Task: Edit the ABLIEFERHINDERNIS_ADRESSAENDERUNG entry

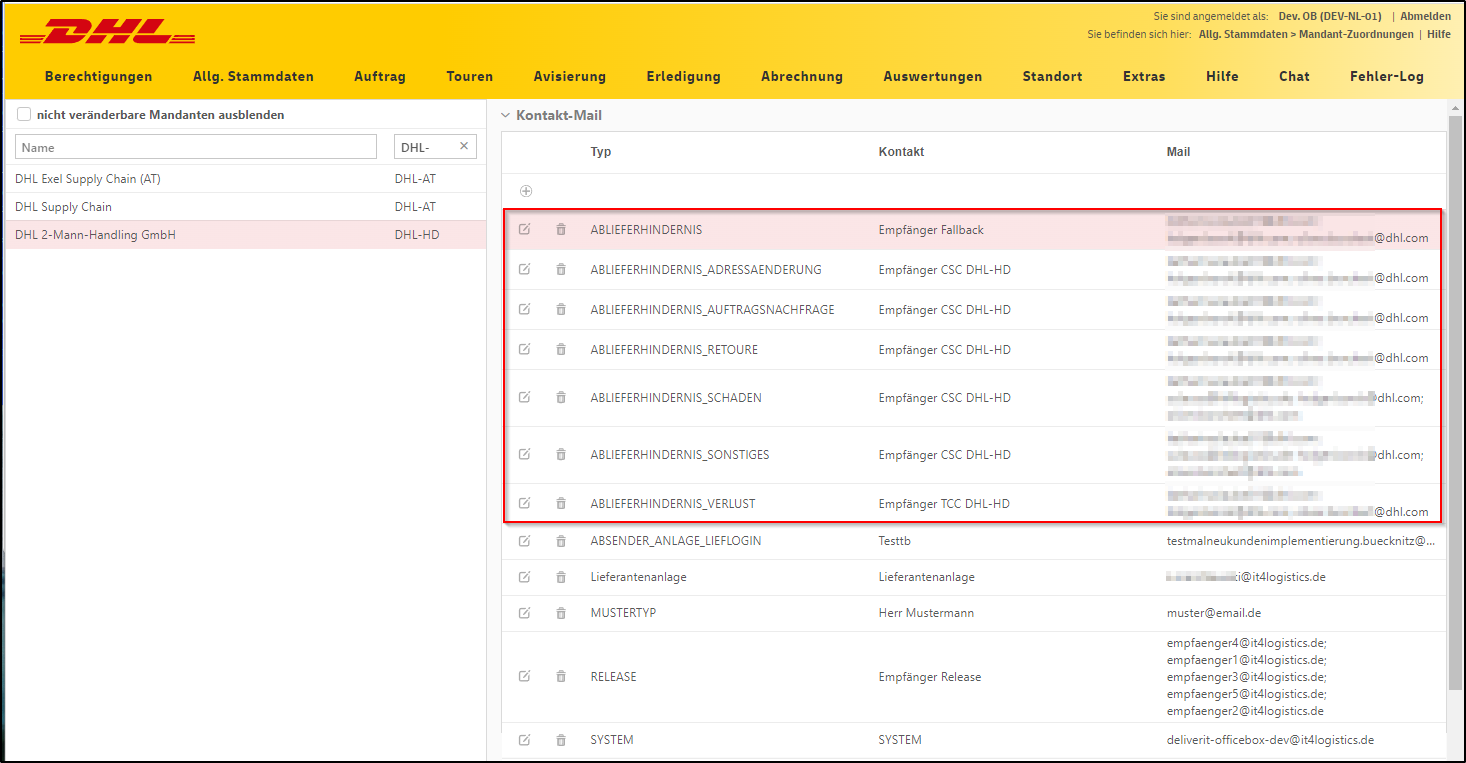Action: [525, 269]
